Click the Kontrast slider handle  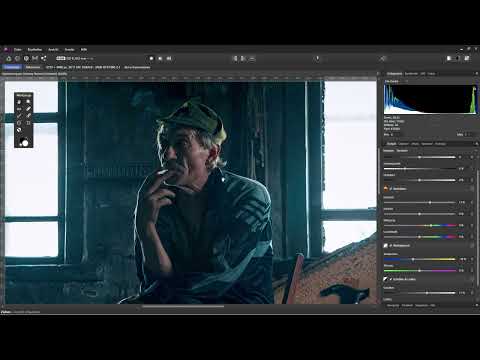[430, 202]
